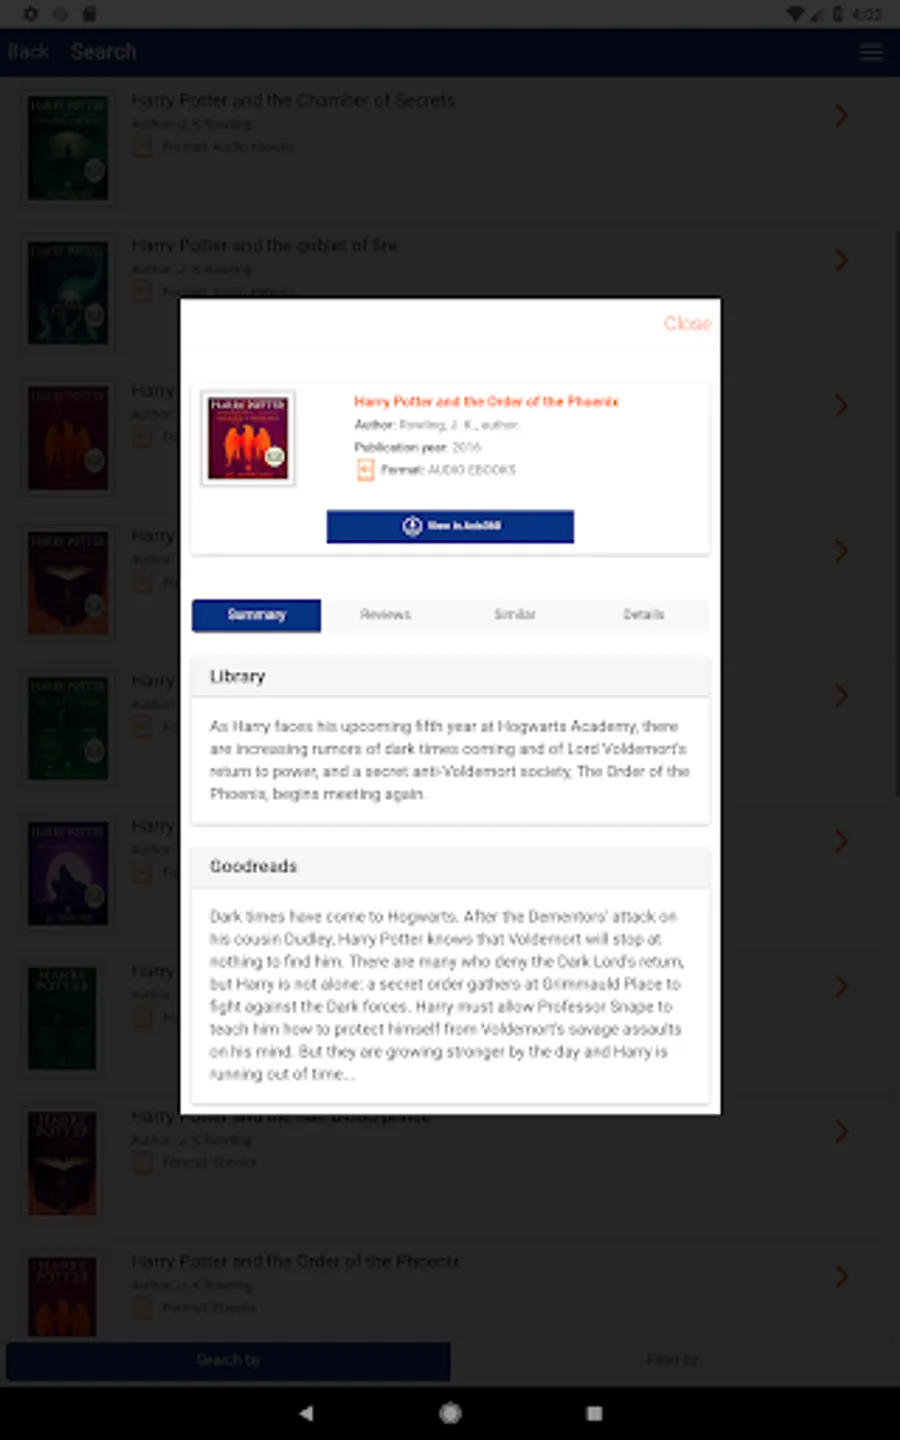
Task: Tap the Android home circle icon
Action: coord(450,1413)
